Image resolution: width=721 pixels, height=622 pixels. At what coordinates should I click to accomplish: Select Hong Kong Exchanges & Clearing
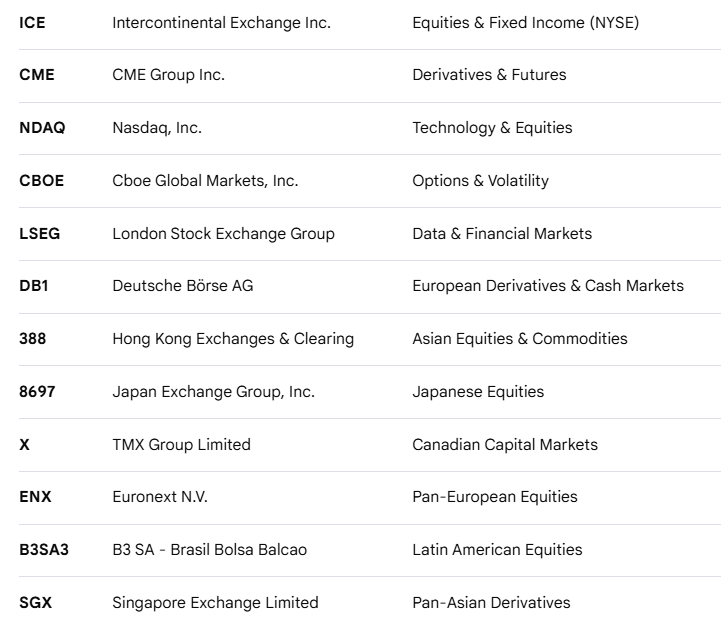[x=233, y=339]
